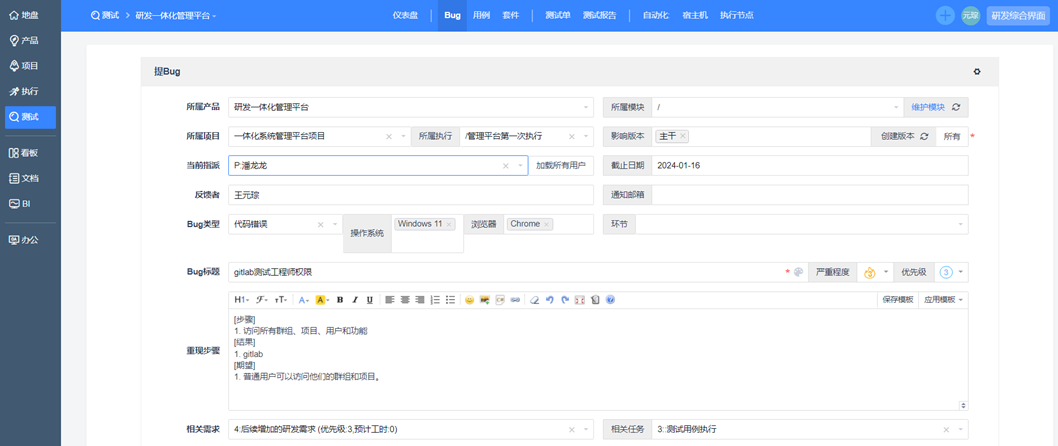The height and width of the screenshot is (446, 1058).
Task: Insert an image in the editor
Action: click(x=484, y=300)
